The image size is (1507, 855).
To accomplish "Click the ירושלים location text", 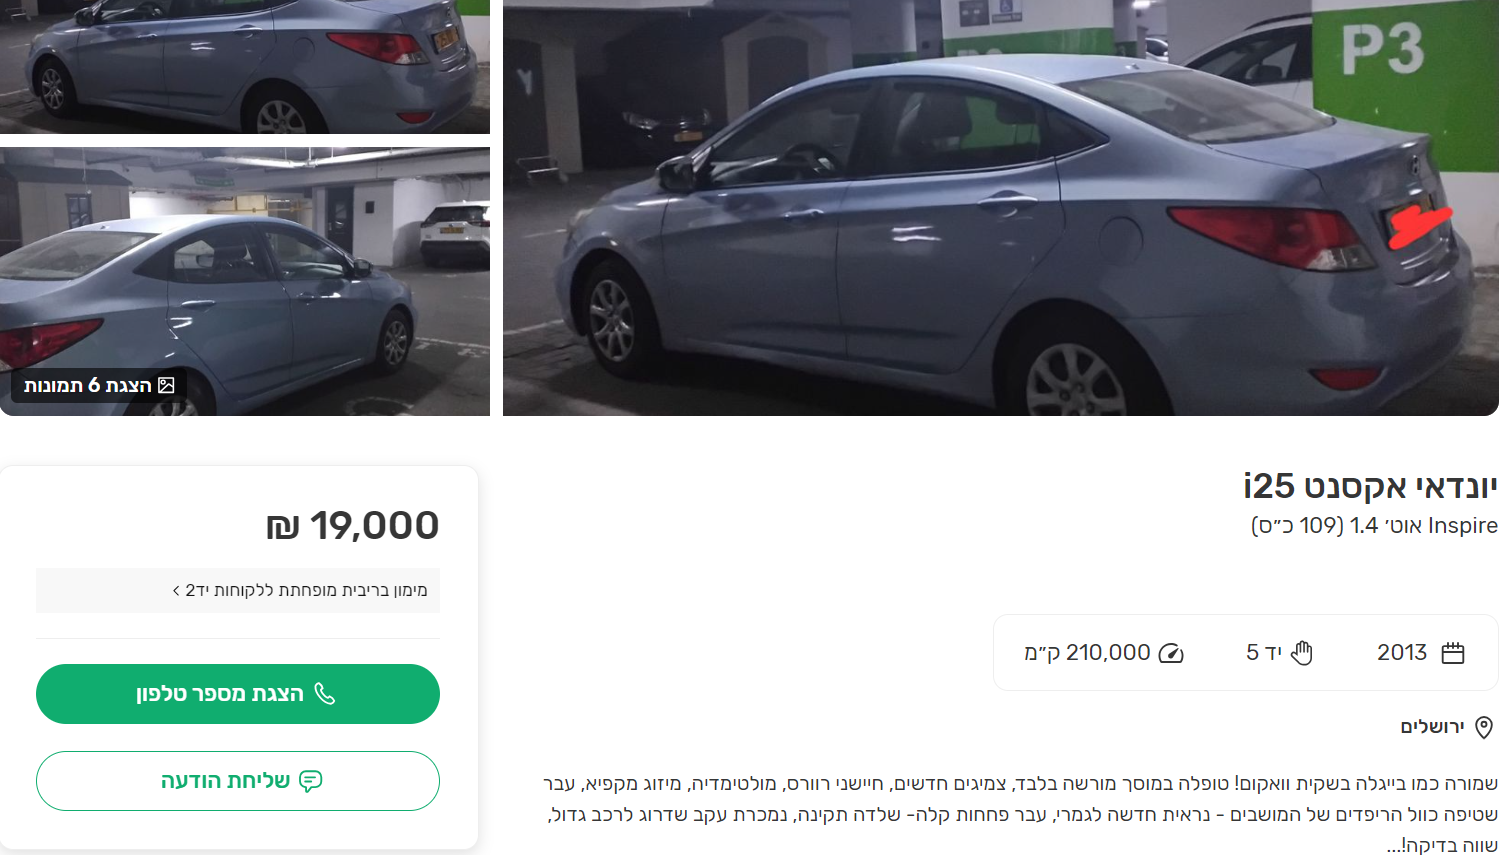I will click(x=1432, y=727).
